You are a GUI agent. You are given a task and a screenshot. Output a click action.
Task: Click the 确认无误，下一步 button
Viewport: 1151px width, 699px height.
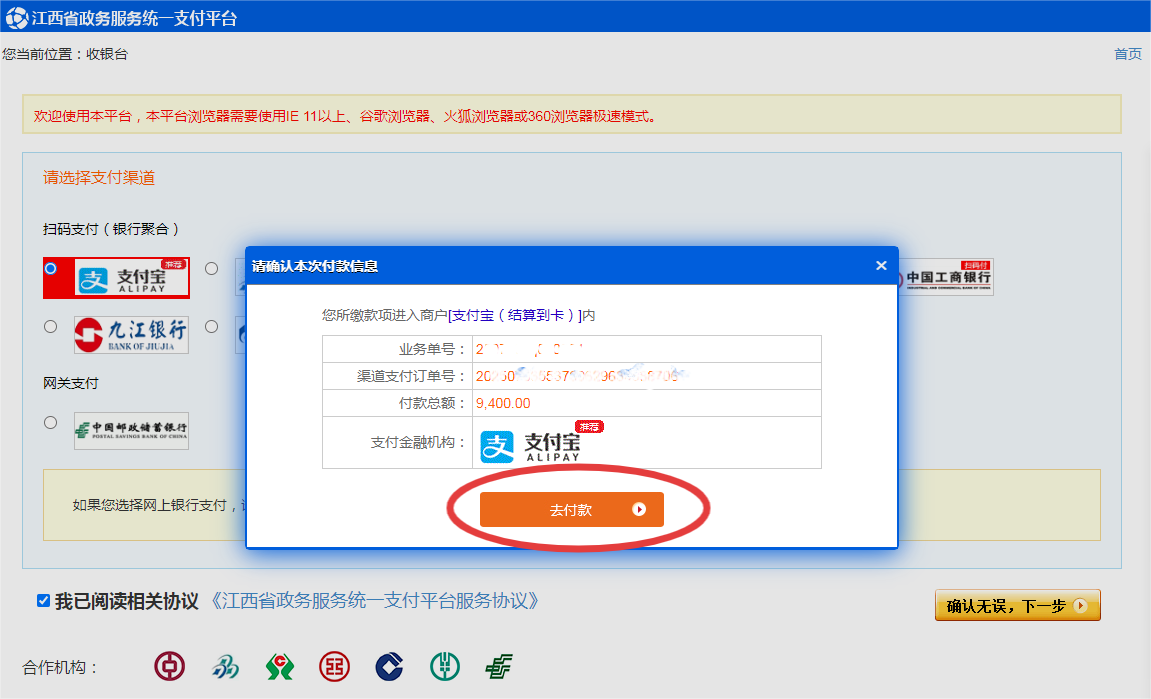coord(1017,606)
